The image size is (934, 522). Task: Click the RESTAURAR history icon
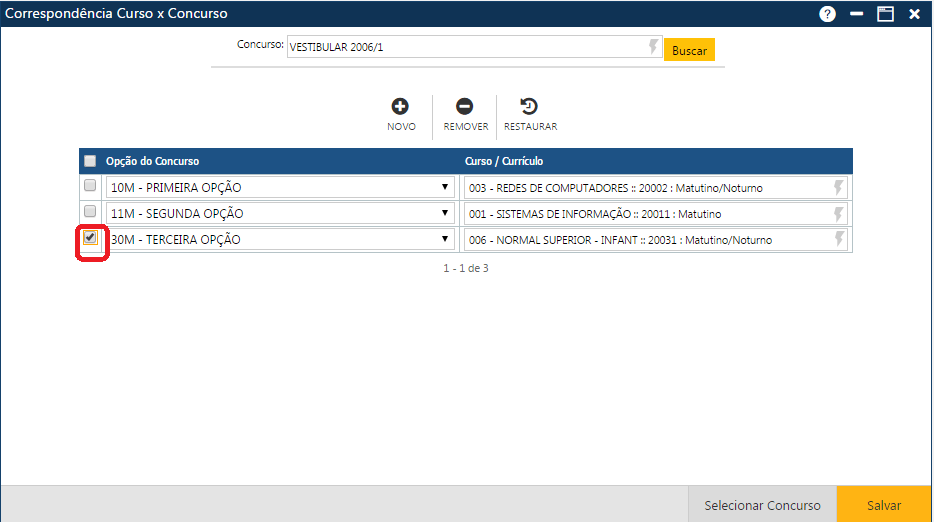point(530,107)
